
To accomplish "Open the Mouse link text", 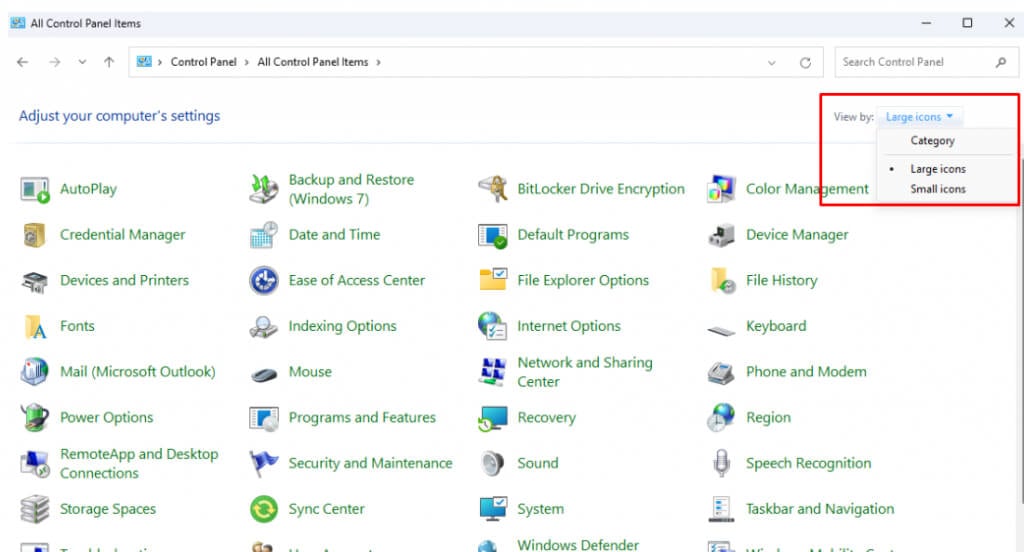I will click(310, 372).
